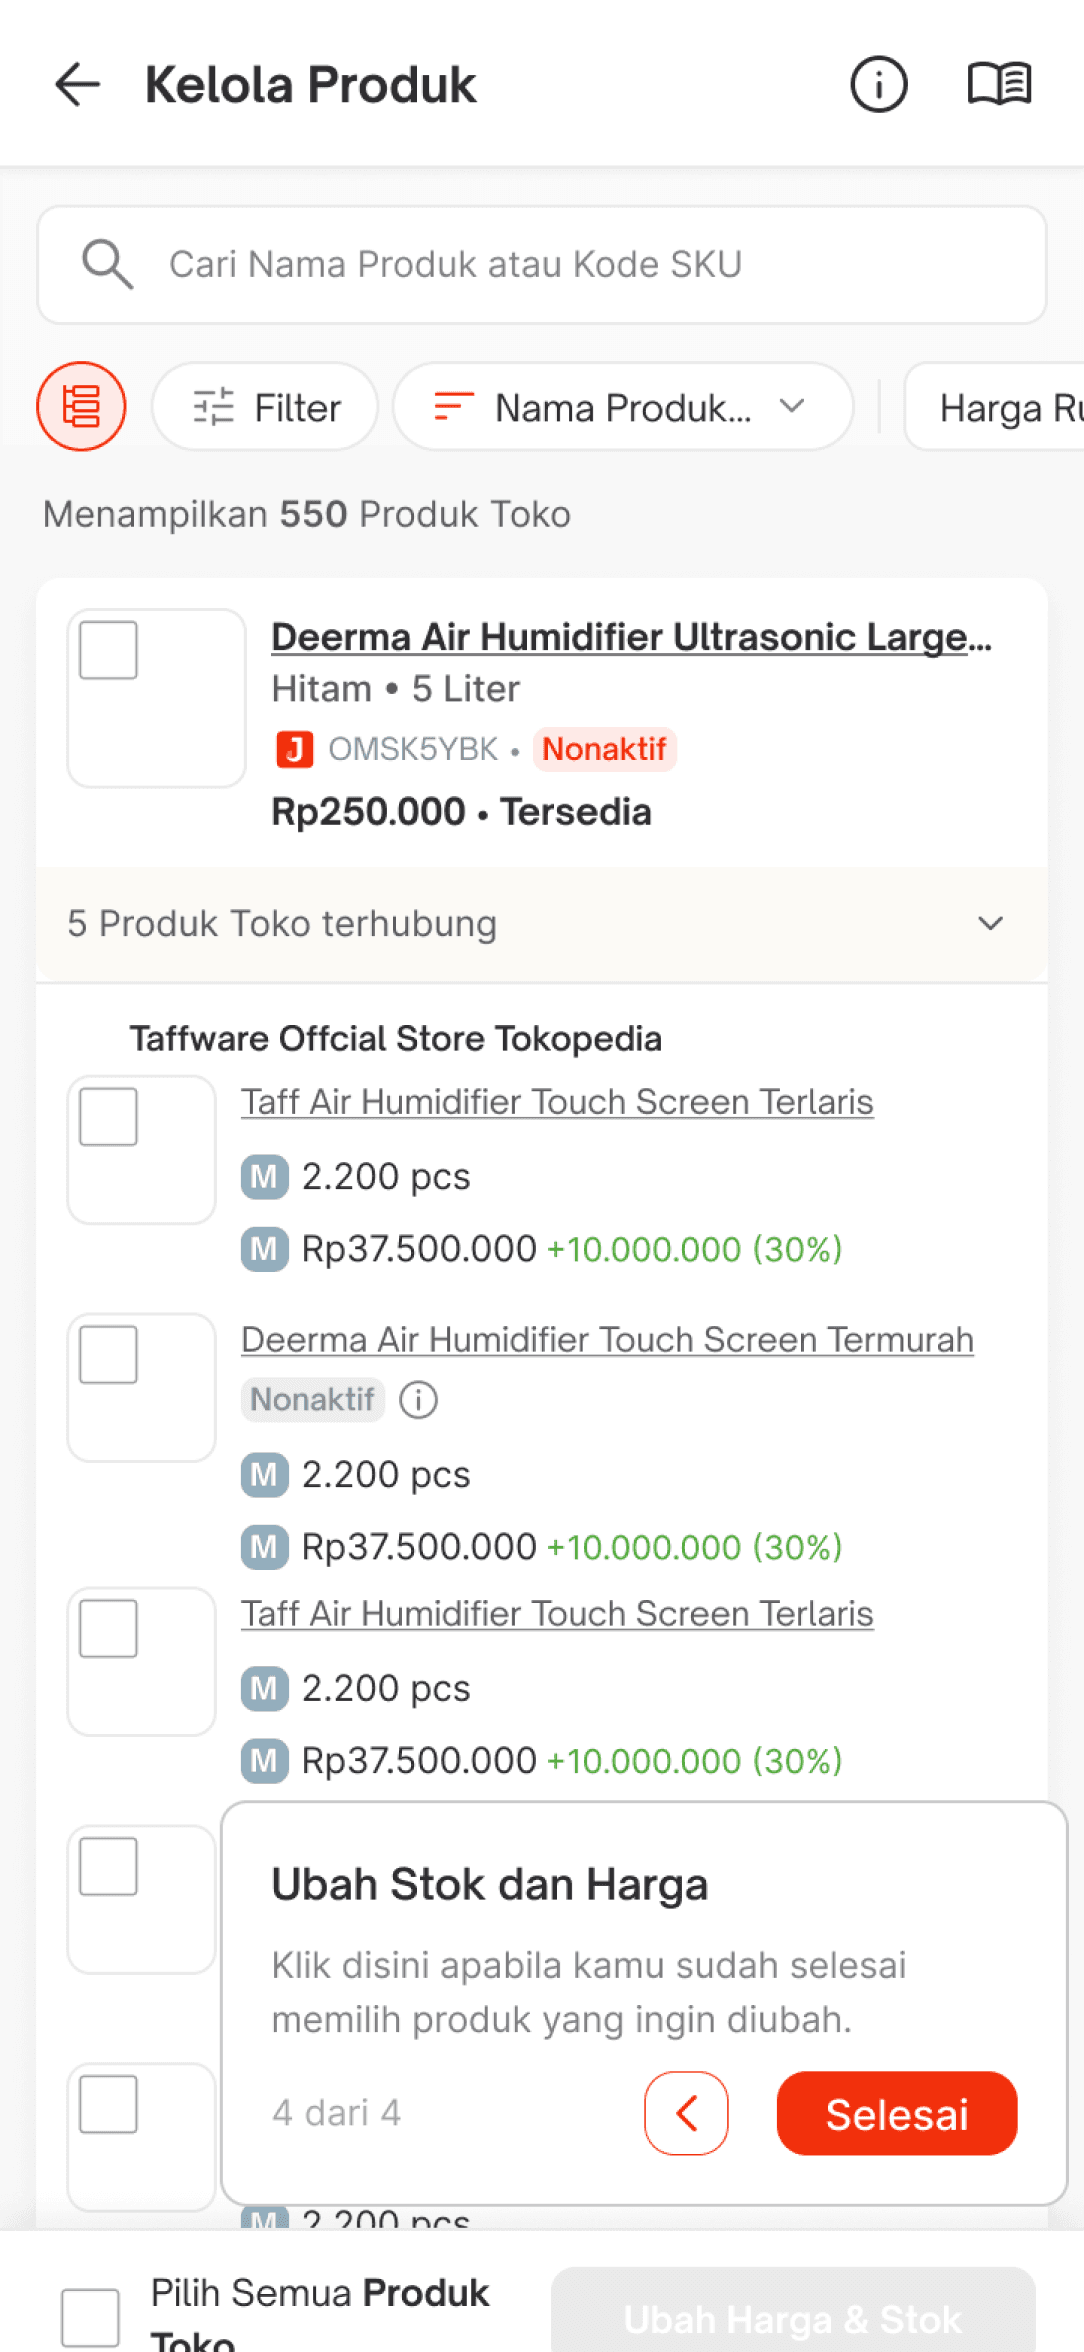Click the Selesai button

pyautogui.click(x=897, y=2113)
